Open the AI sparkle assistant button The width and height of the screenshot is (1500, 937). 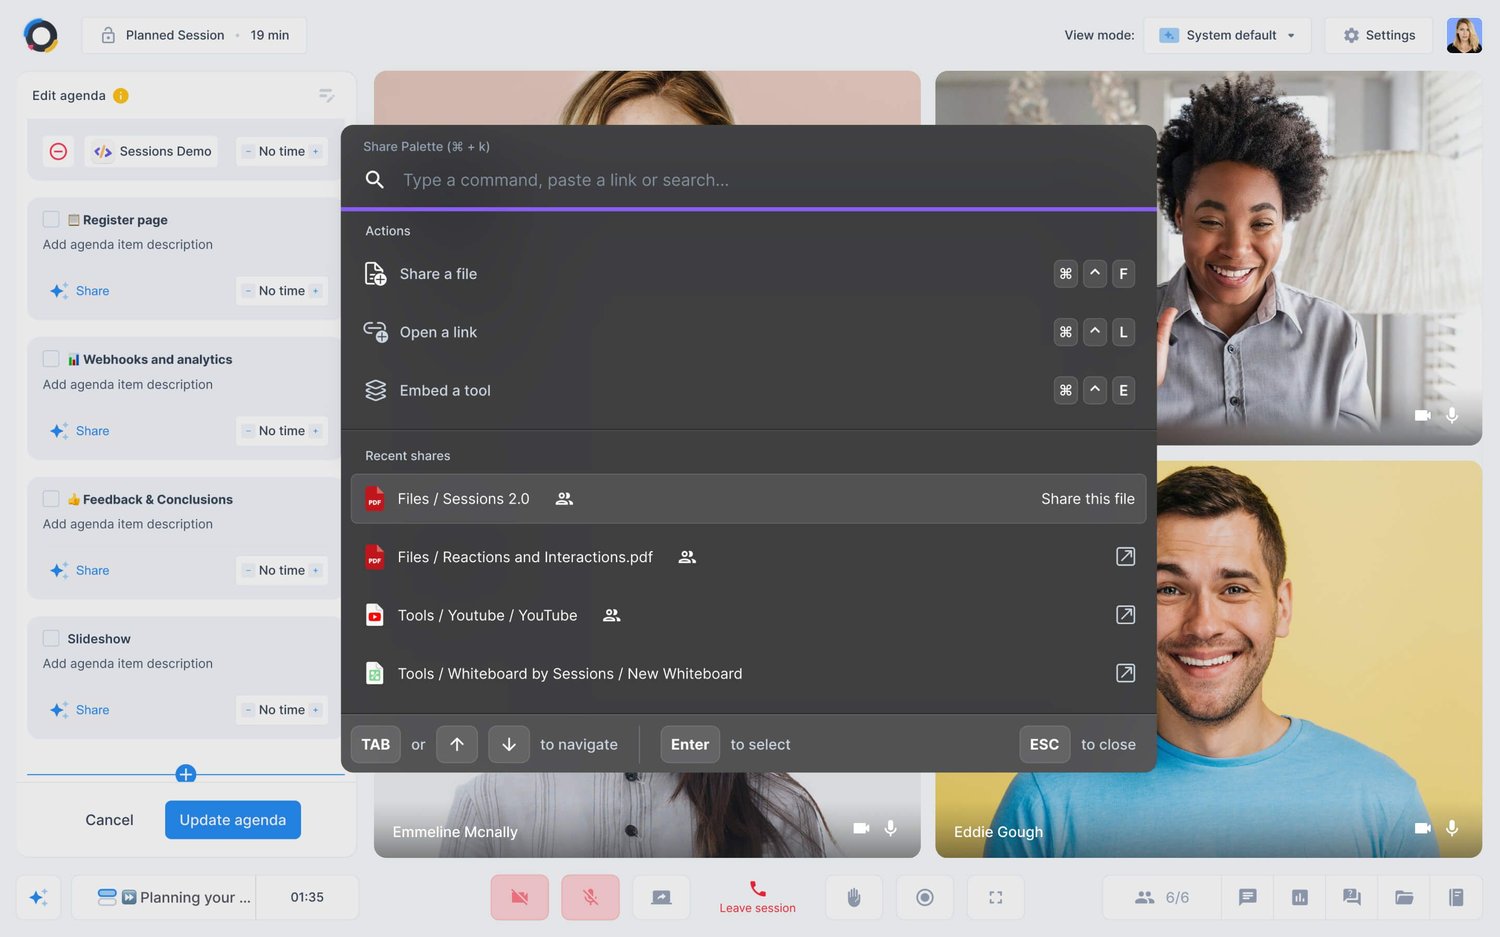click(39, 897)
